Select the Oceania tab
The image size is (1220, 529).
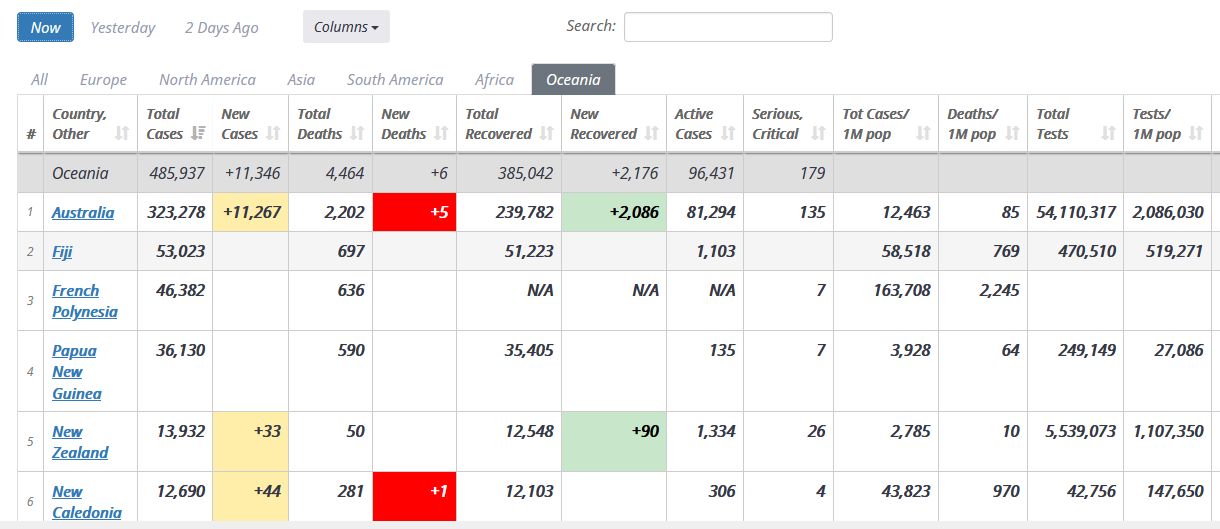pos(573,80)
